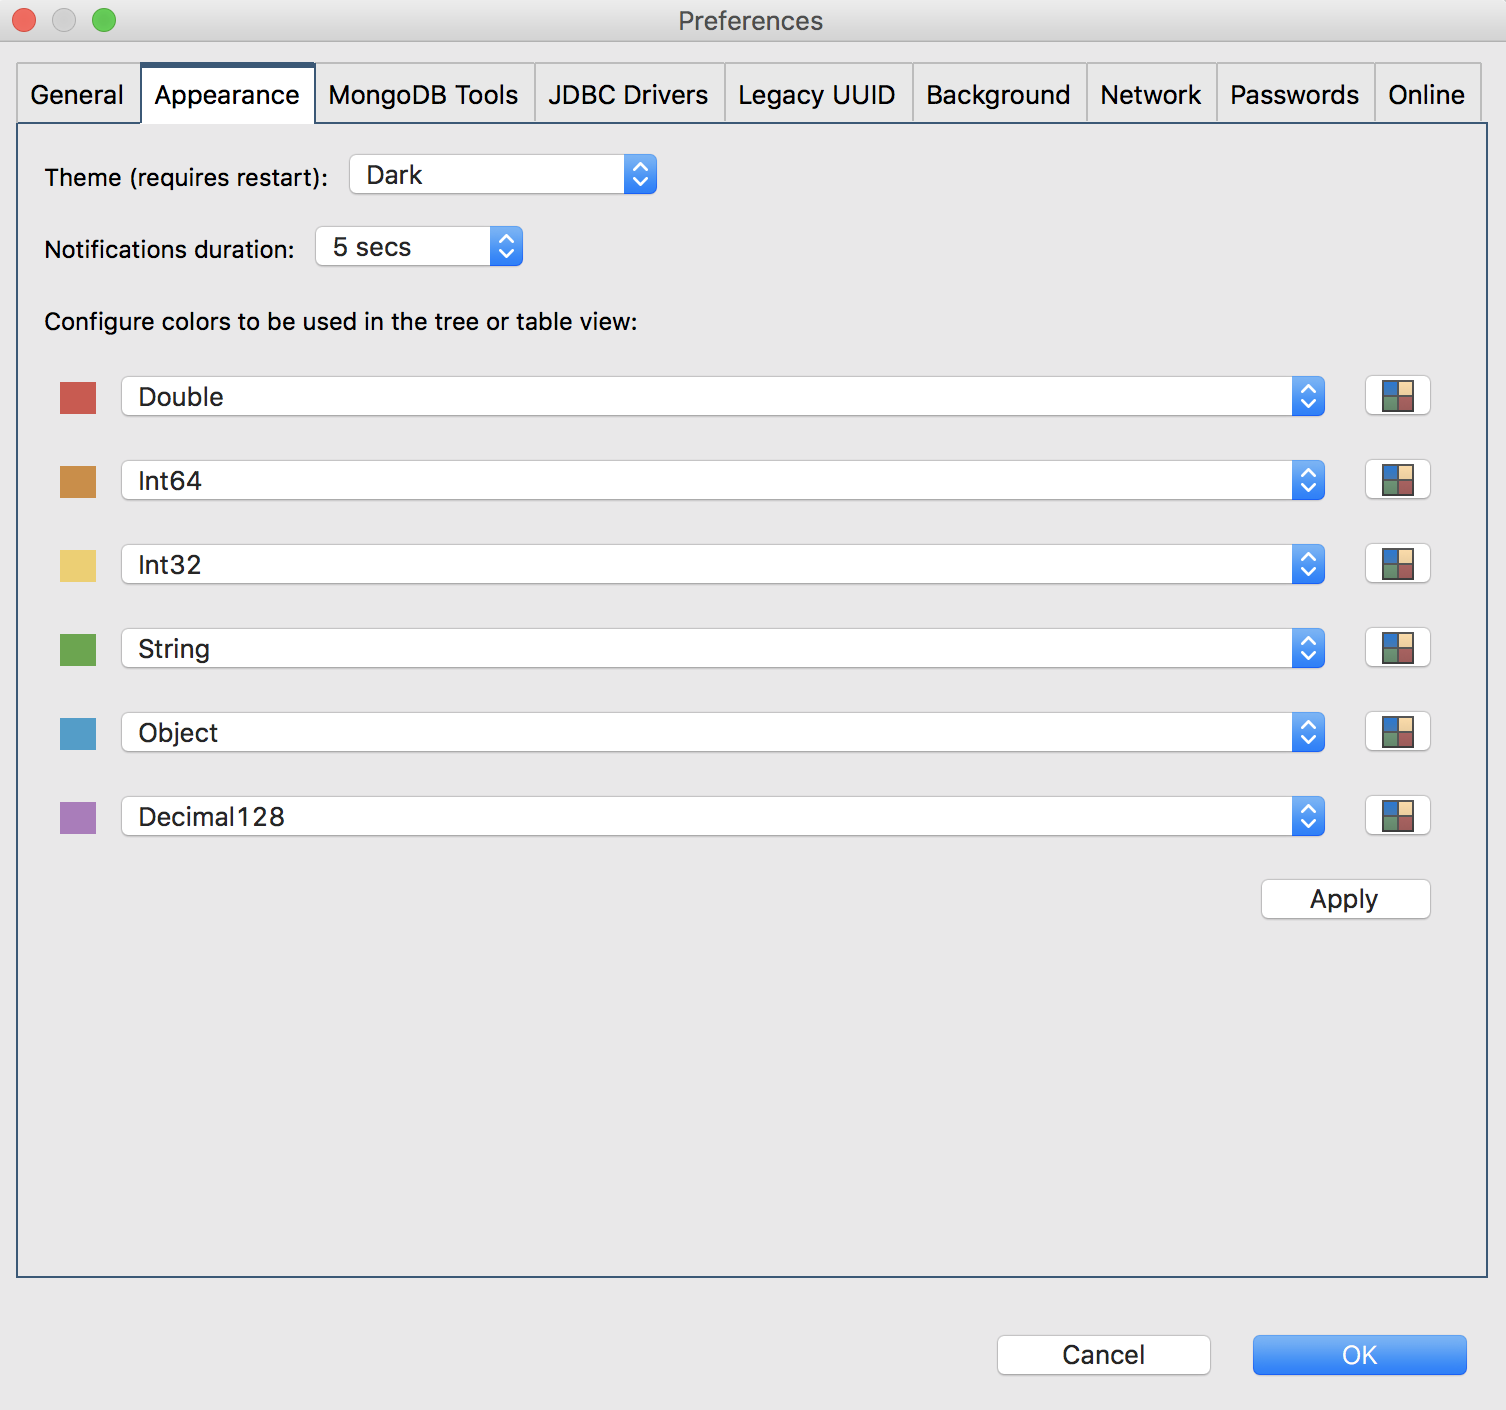Open the Theme dropdown set to Dark
This screenshot has width=1506, height=1410.
(502, 175)
